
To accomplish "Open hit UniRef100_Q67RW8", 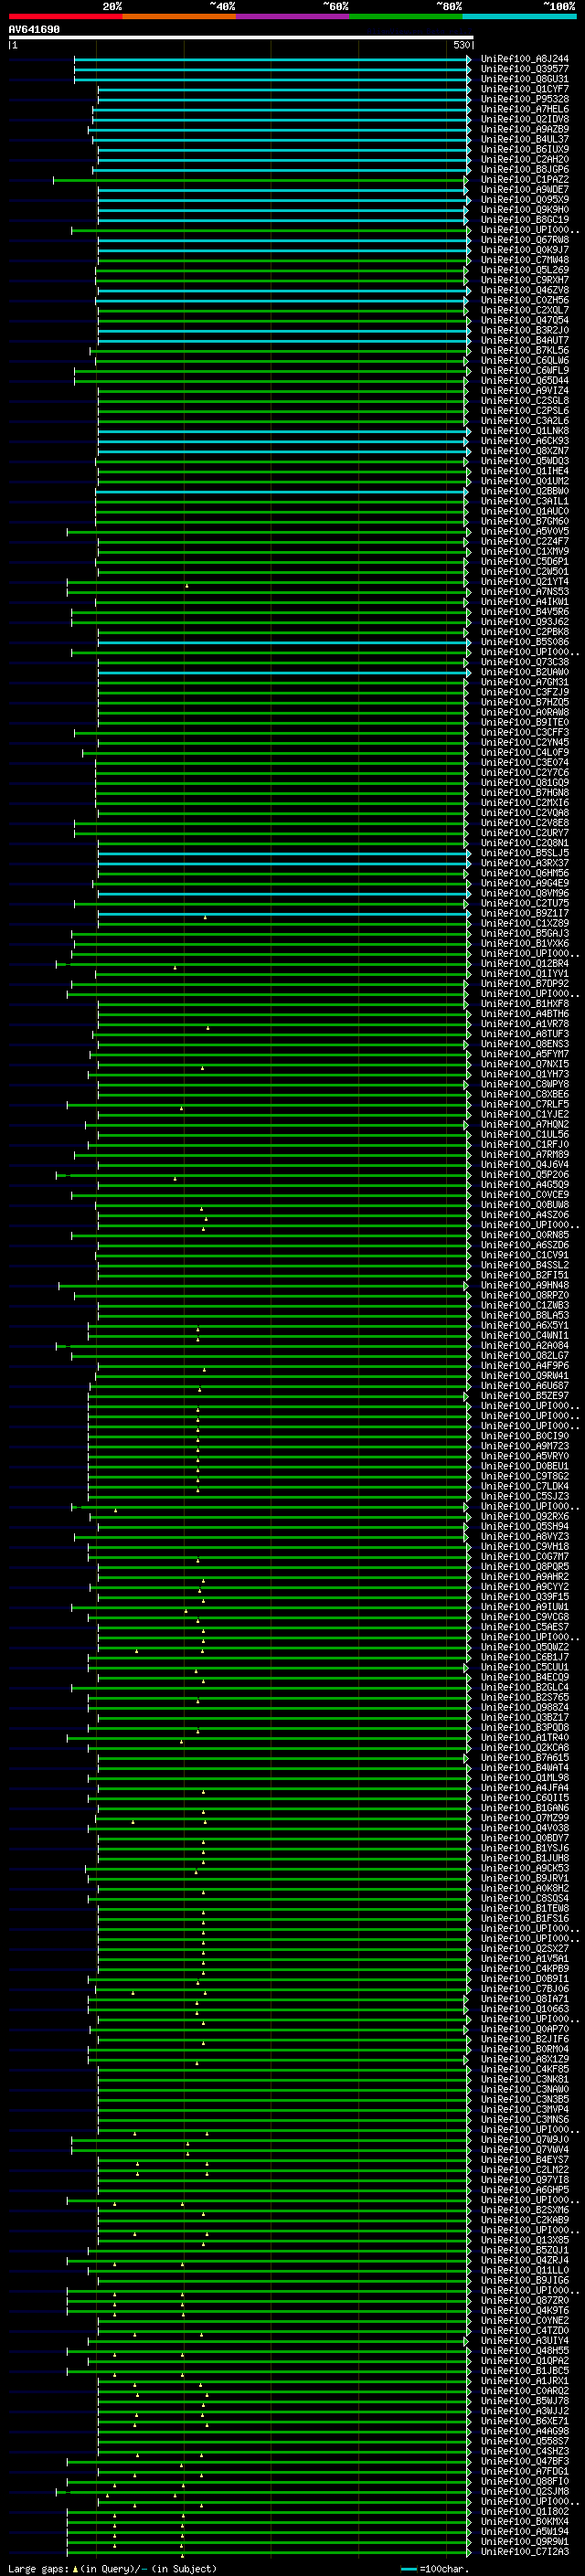I will [x=525, y=240].
